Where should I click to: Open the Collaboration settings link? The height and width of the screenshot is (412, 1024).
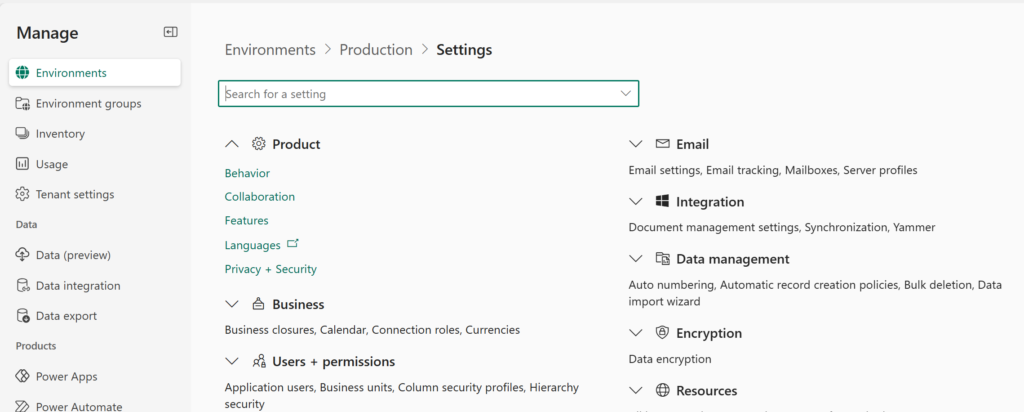point(259,197)
